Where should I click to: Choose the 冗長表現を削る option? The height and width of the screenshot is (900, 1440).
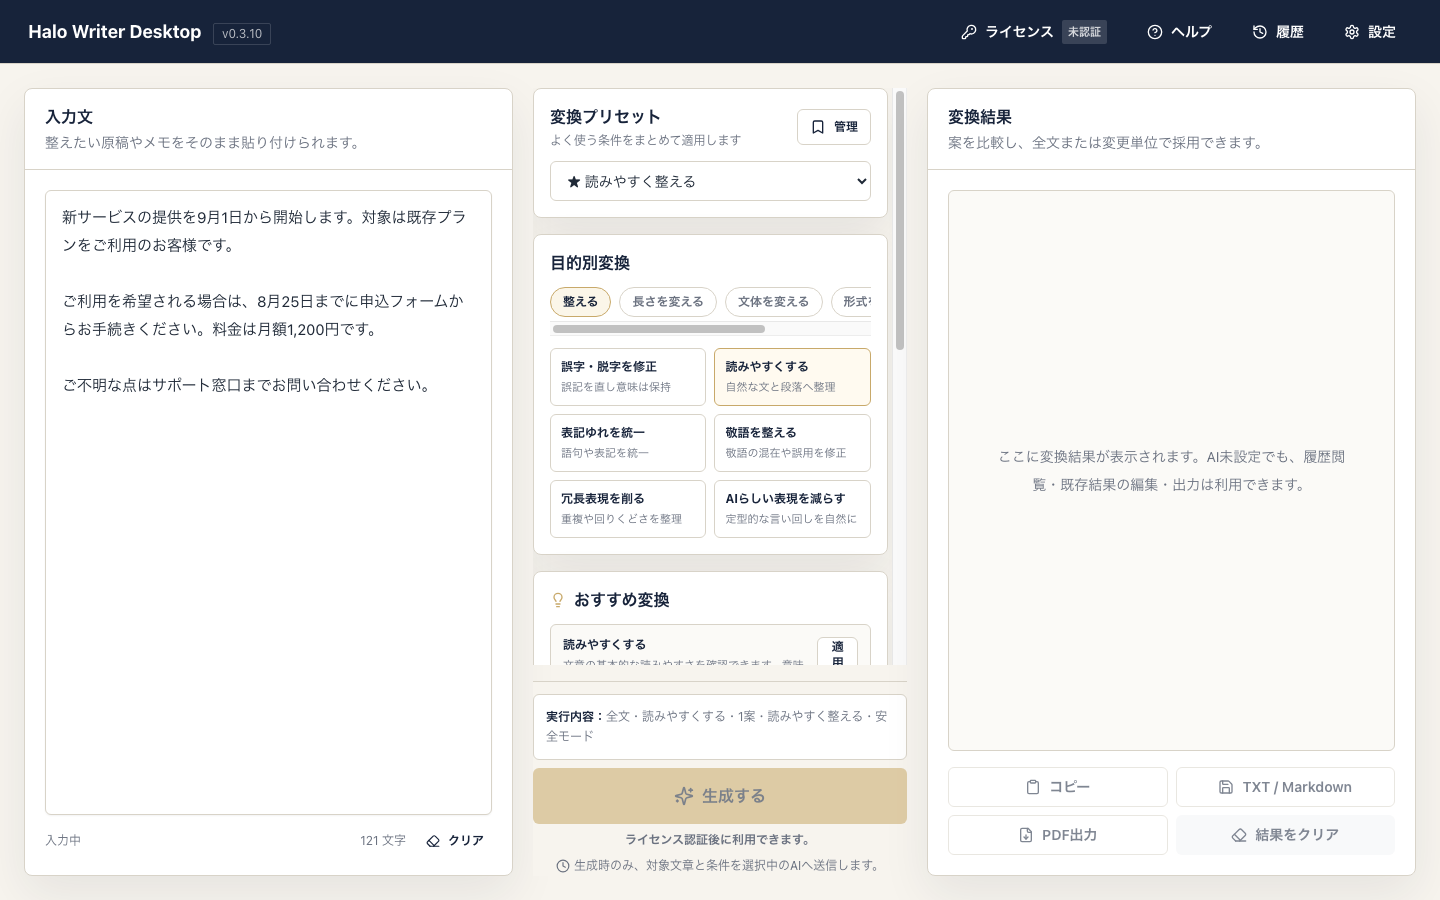click(628, 509)
